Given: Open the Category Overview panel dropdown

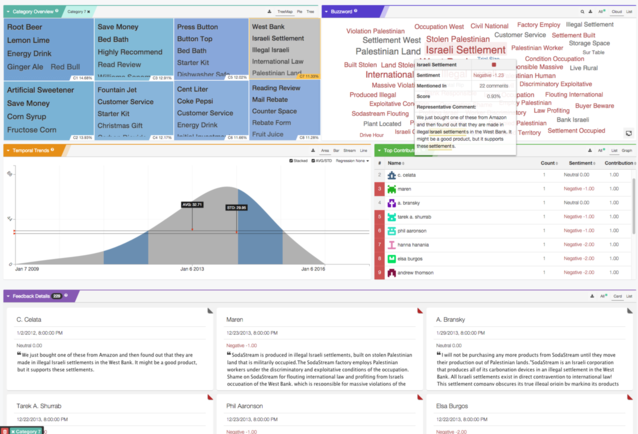Looking at the screenshot, I should tap(59, 10).
